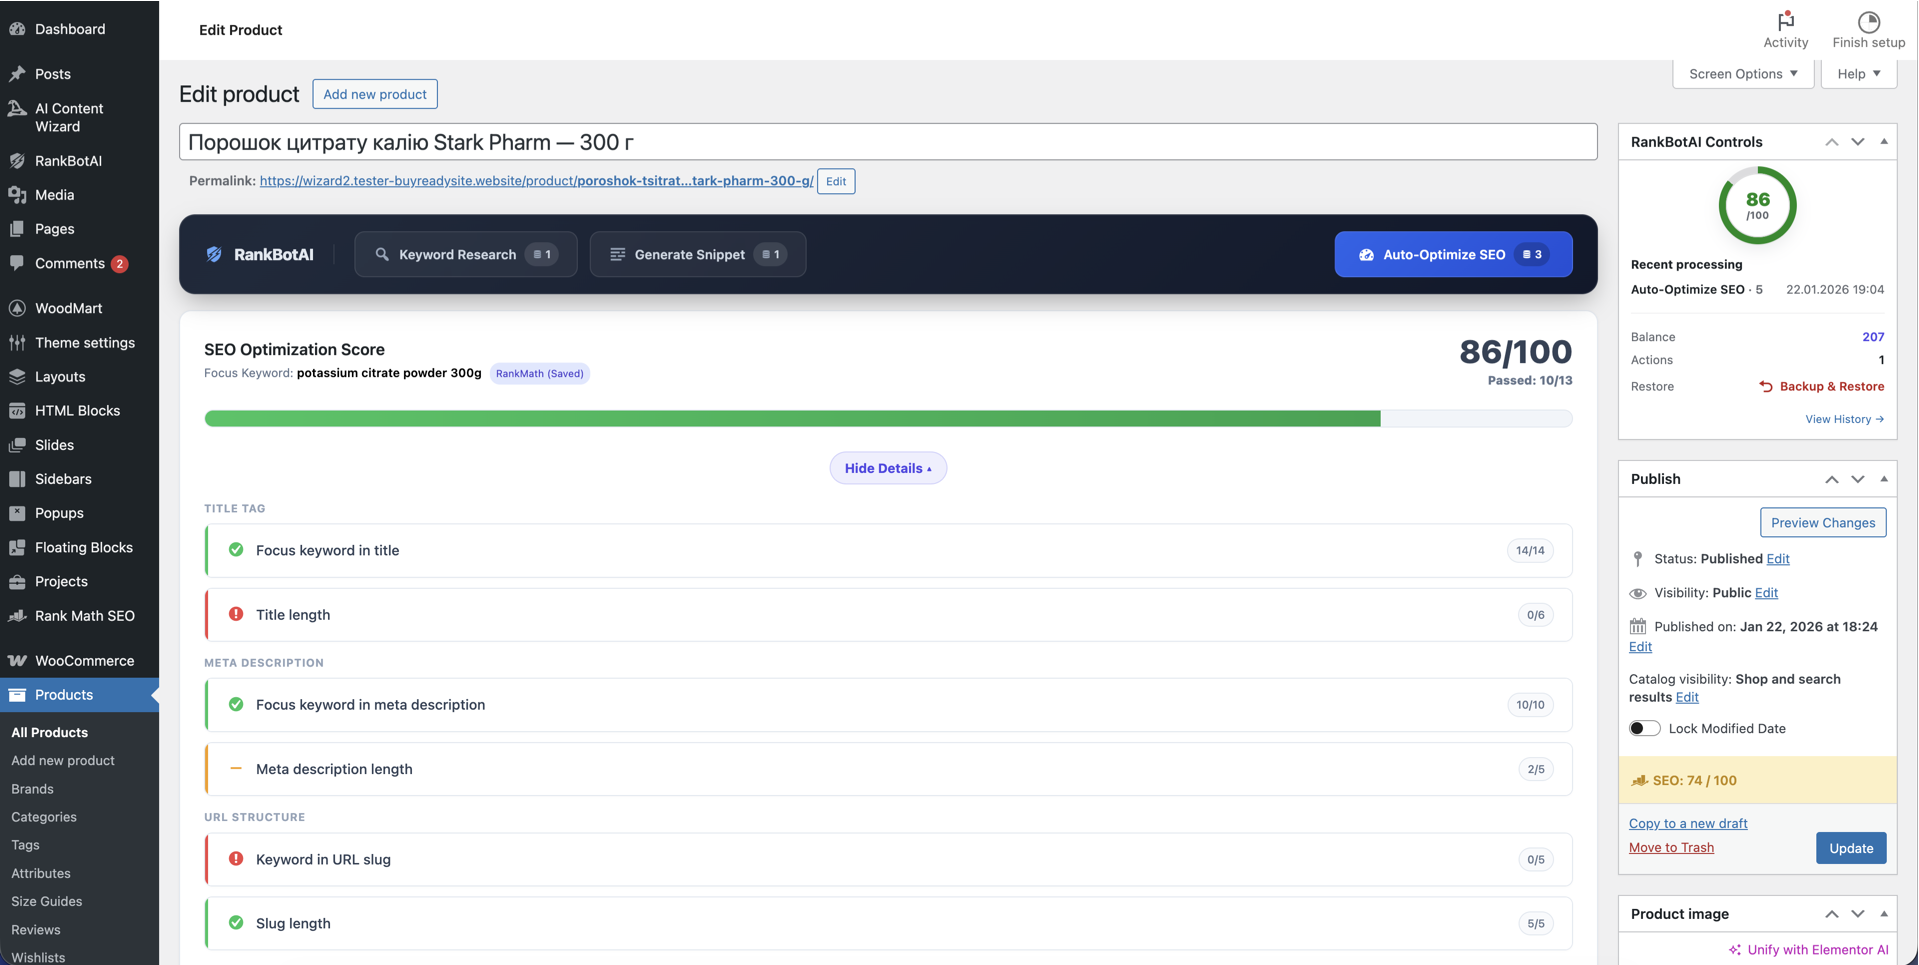This screenshot has width=1919, height=965.
Task: Open the WooCommerce menu icon
Action: (18, 661)
